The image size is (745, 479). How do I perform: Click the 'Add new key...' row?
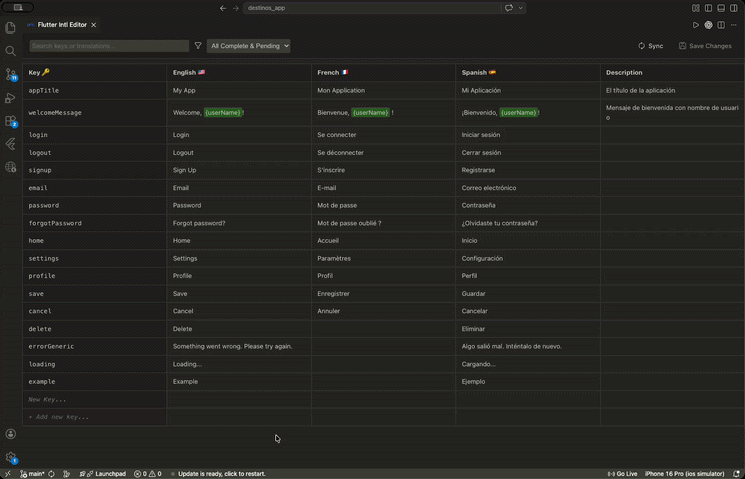click(95, 417)
